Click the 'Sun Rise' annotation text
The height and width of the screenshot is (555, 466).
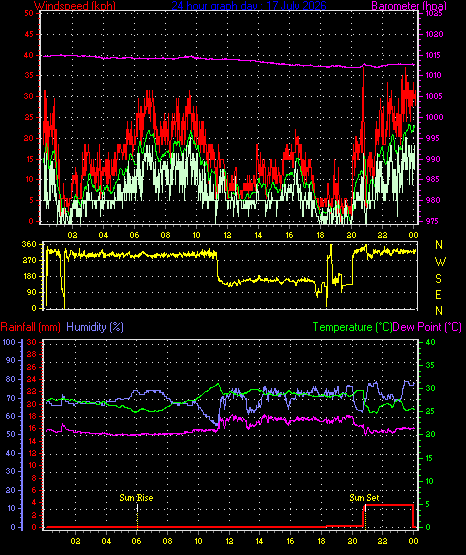[x=136, y=498]
